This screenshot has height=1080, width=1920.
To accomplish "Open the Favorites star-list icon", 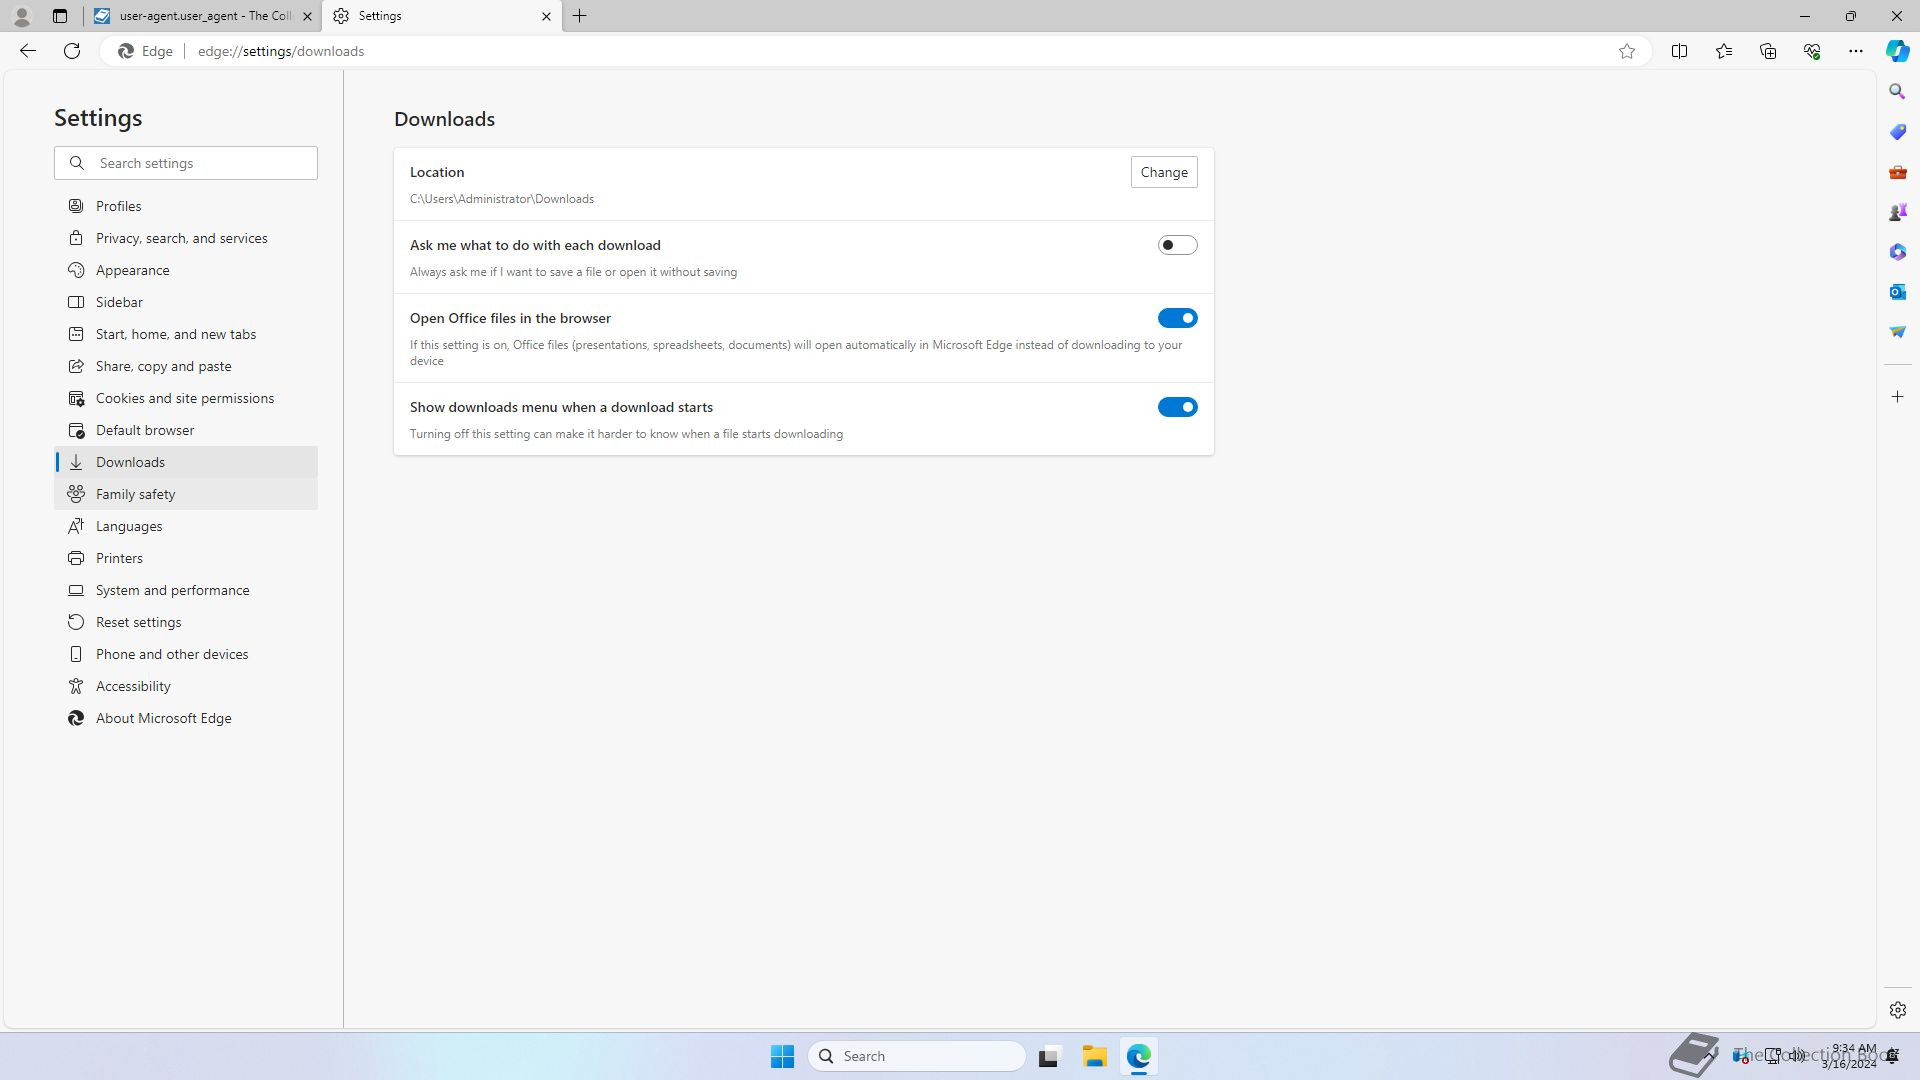I will 1724,51.
